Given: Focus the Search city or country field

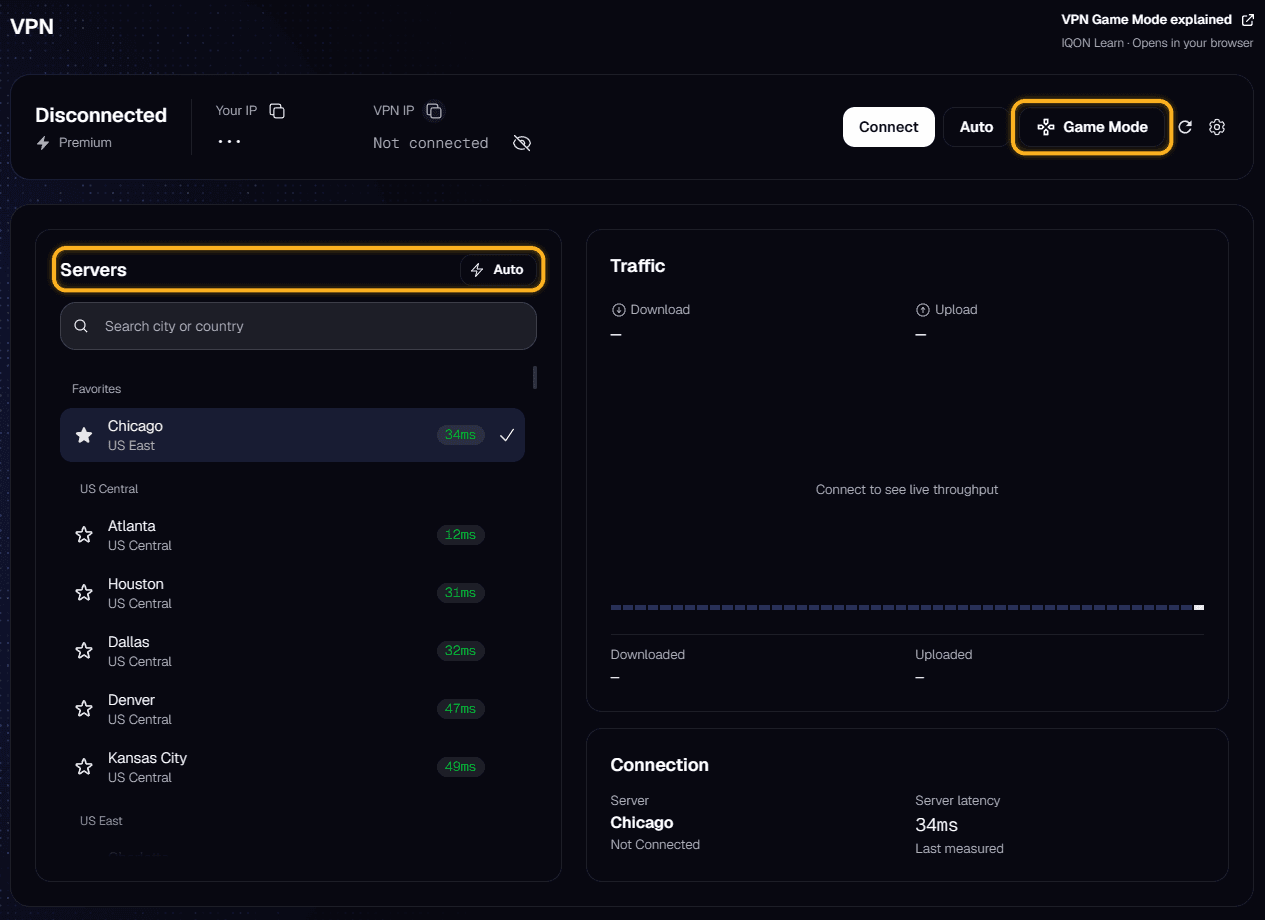Looking at the screenshot, I should [x=298, y=326].
